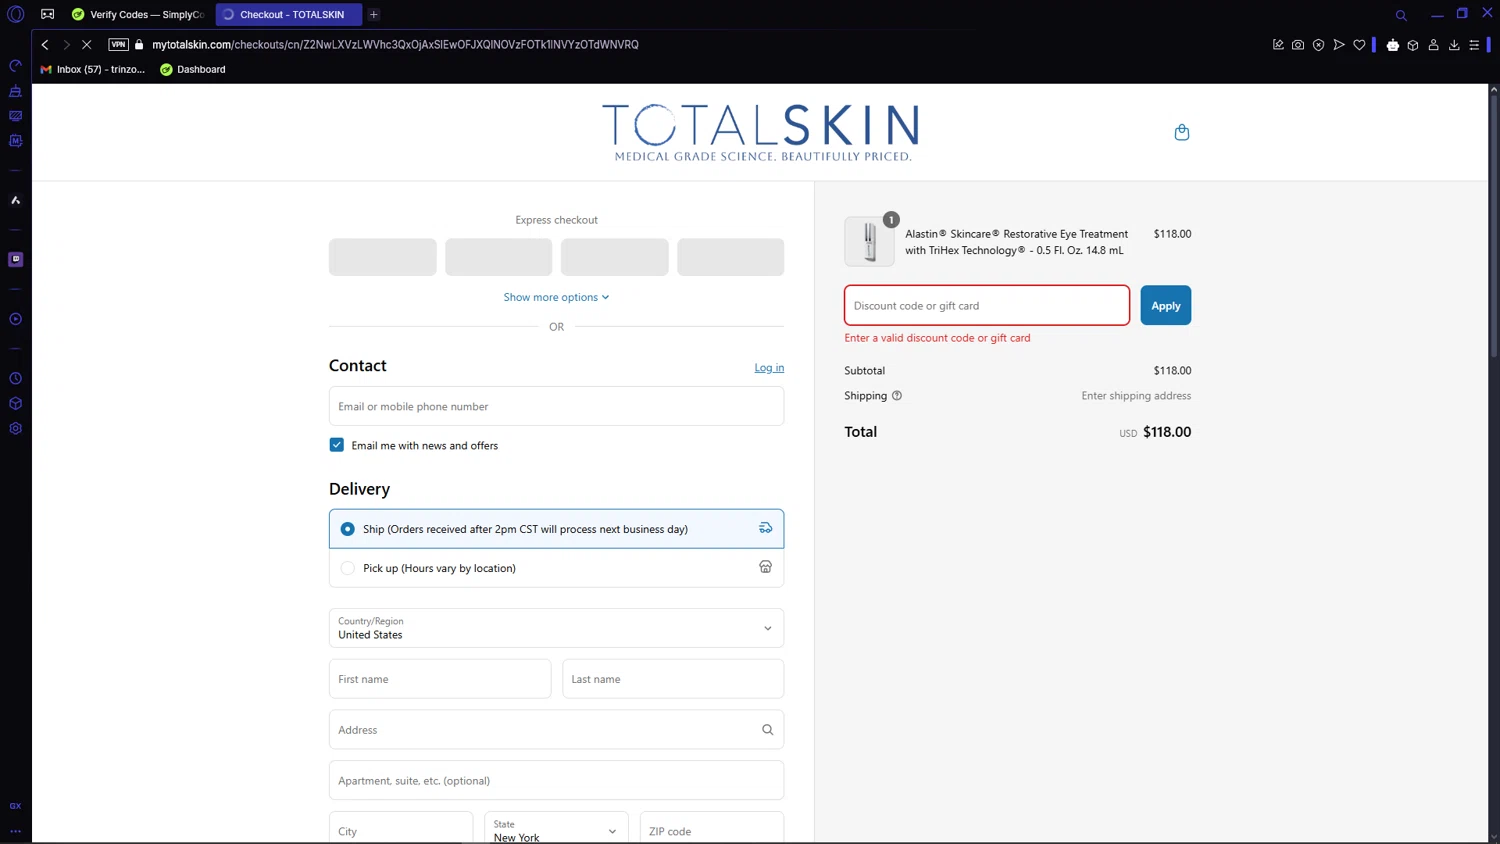Stop loading the current page
The width and height of the screenshot is (1500, 844).
point(87,44)
